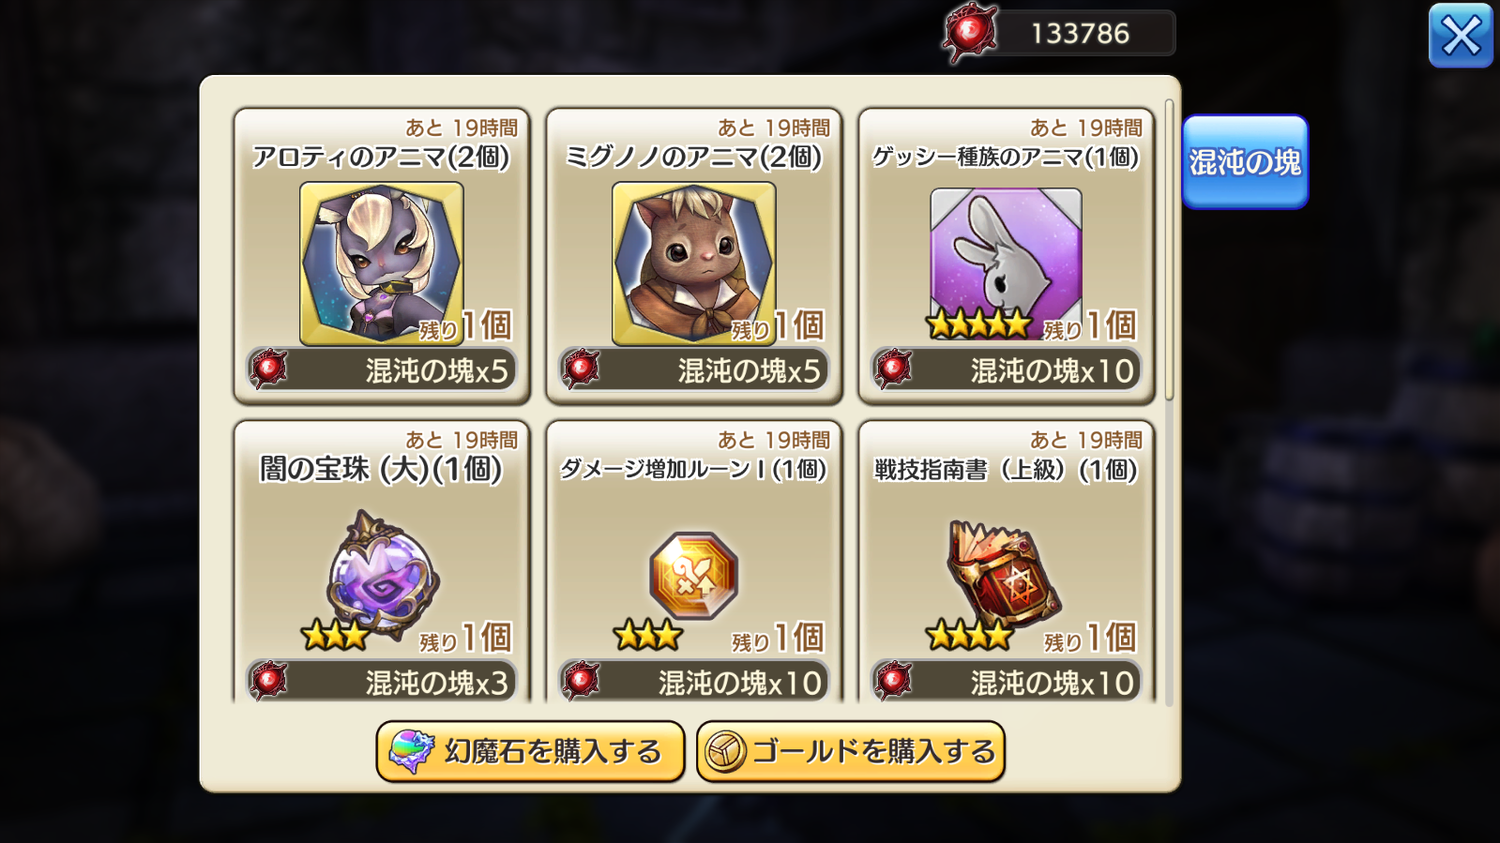1500x843 pixels.
Task: Purchase ゲッシー種族のアニマ for 混沌の塊x10
Action: [x=1006, y=370]
